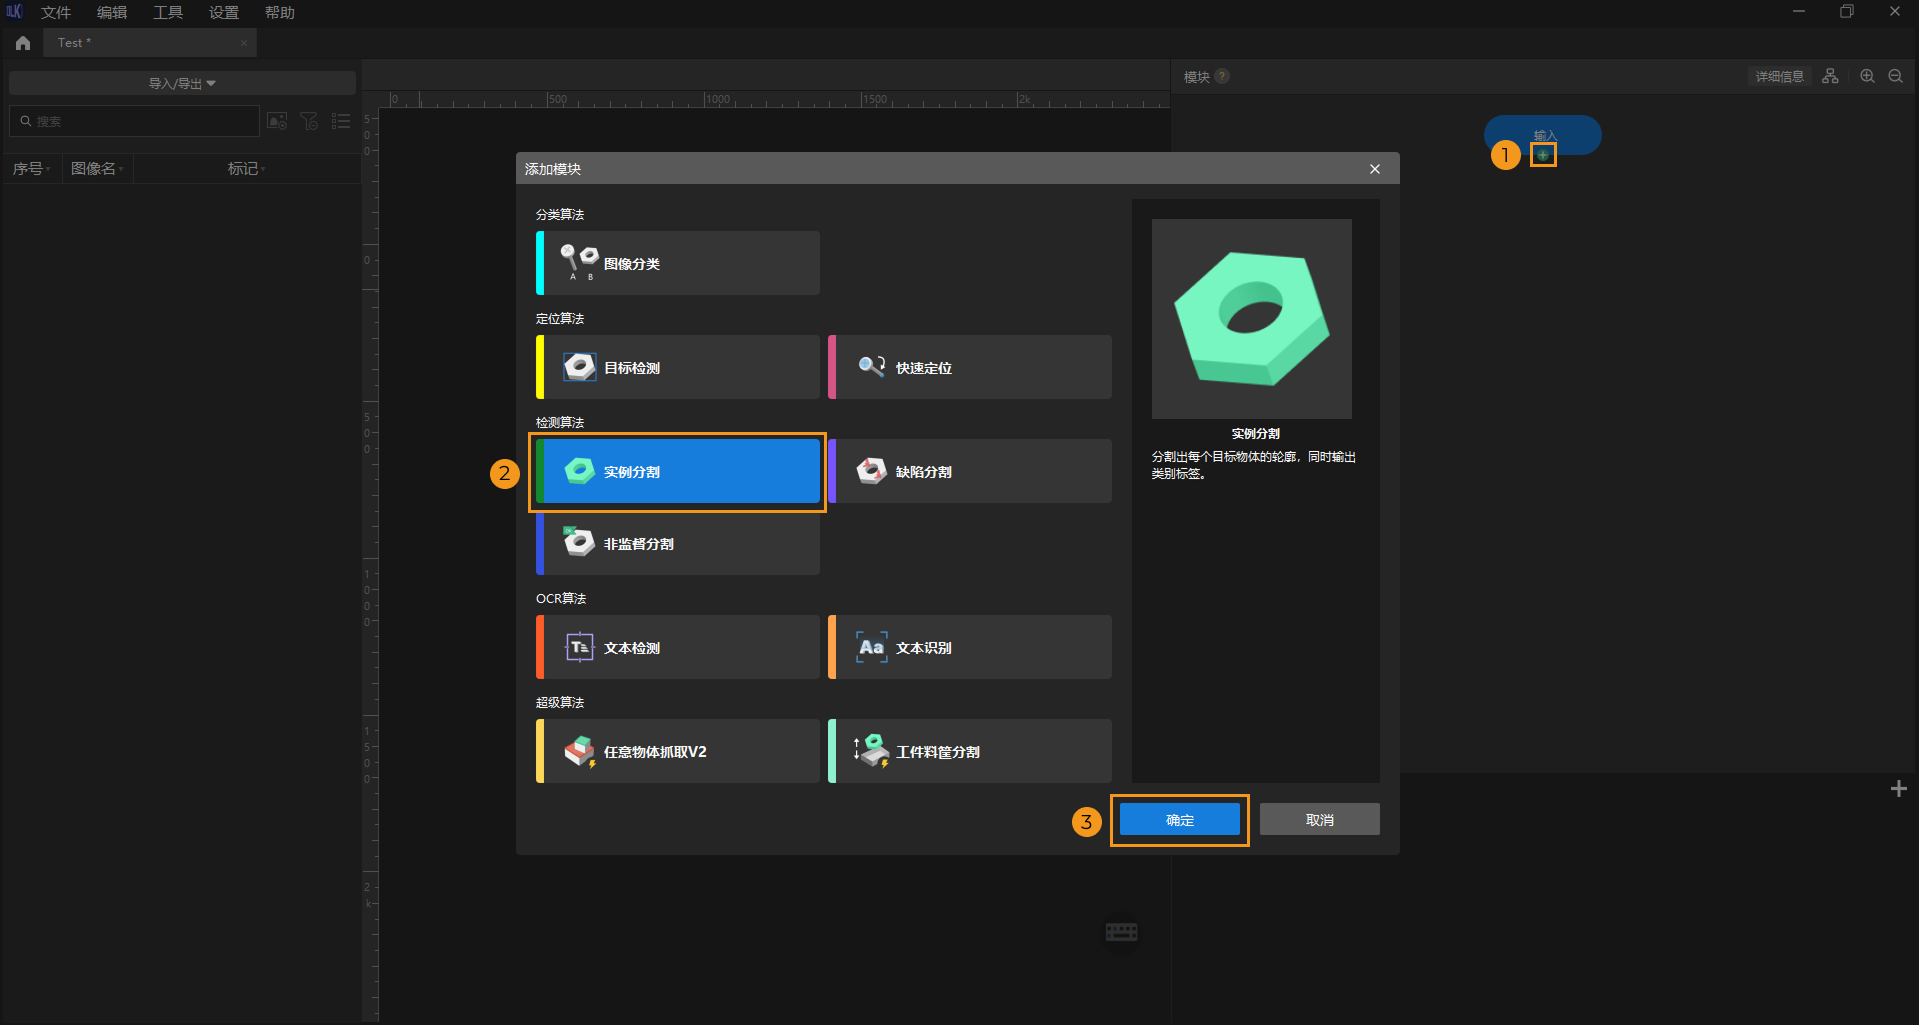Switch to the Test project tab
The width and height of the screenshot is (1919, 1025).
click(x=150, y=43)
